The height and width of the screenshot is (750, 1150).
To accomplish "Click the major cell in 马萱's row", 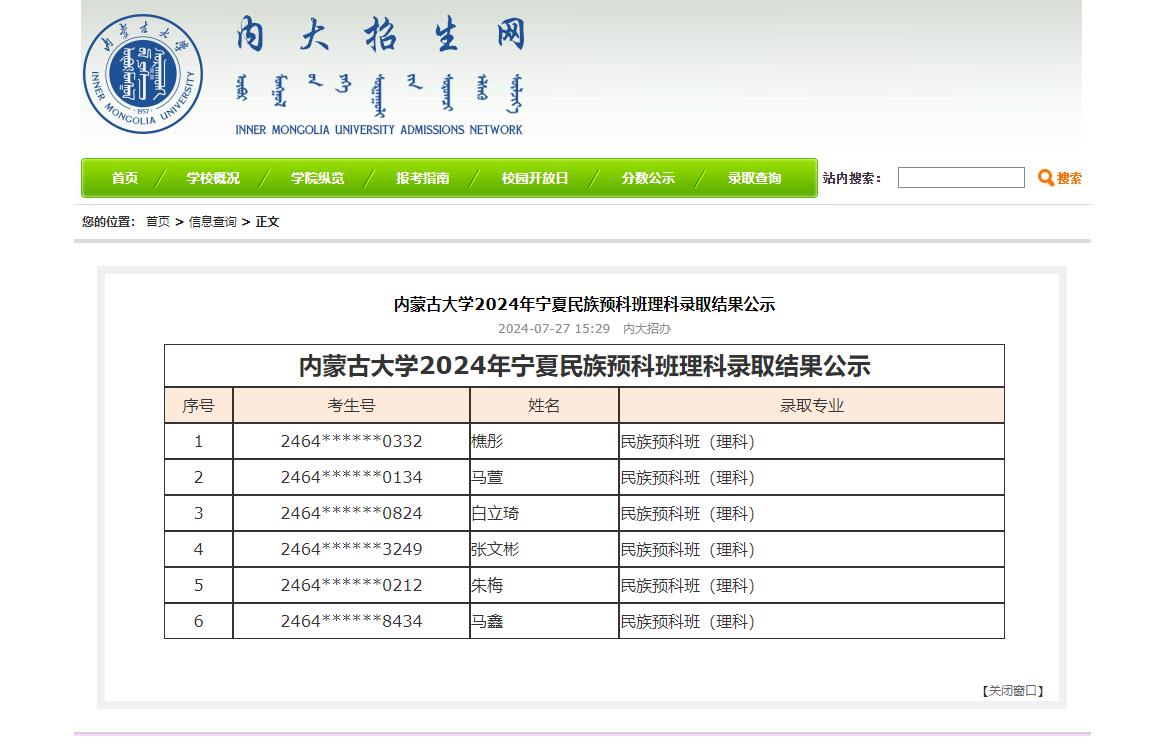I will point(812,477).
